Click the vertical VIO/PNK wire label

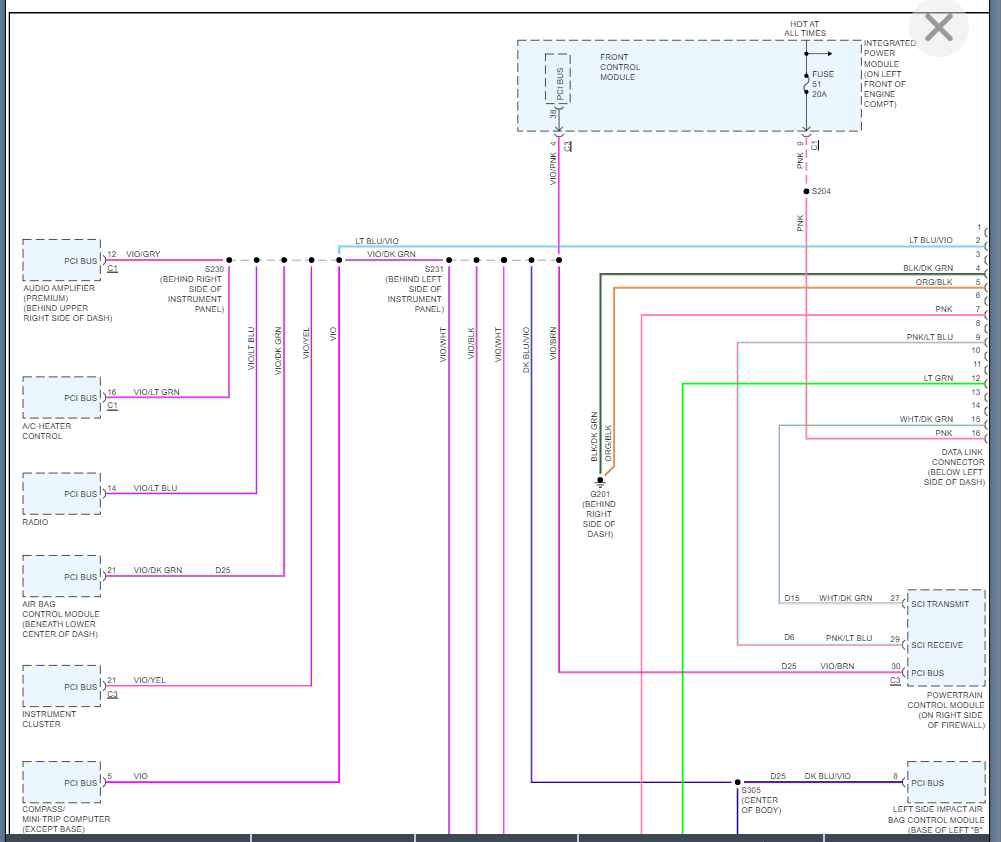click(x=553, y=169)
